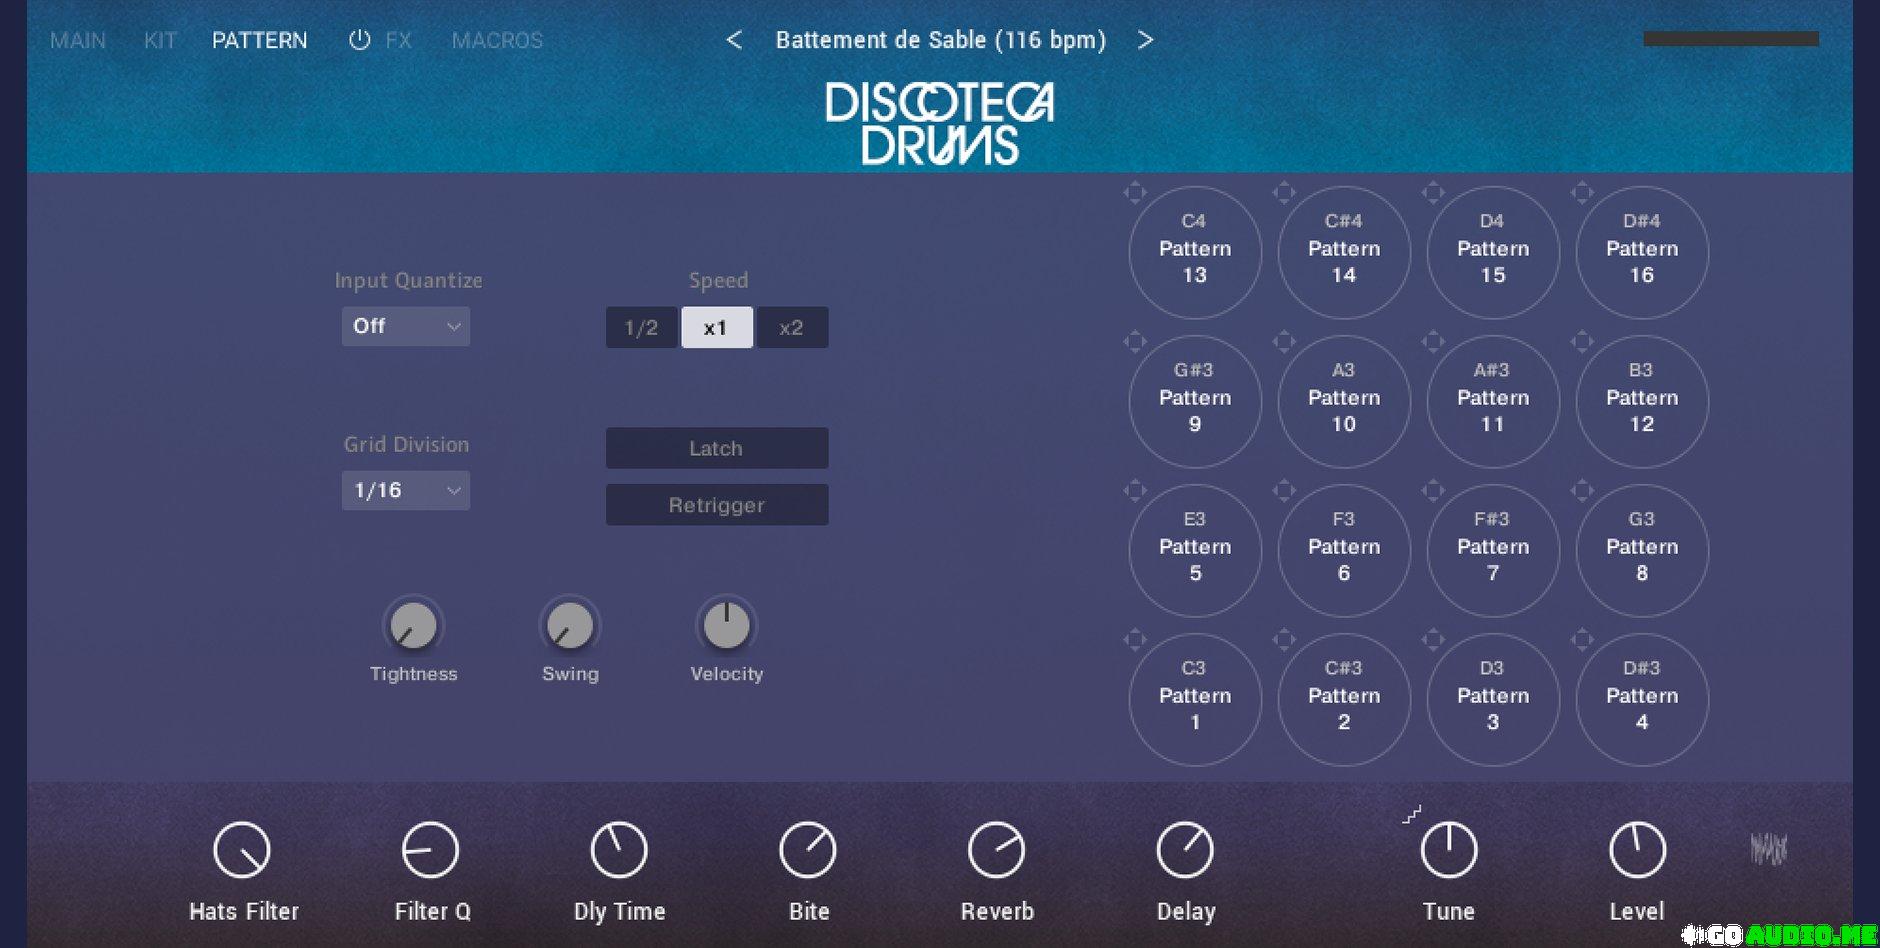Click the Bite knob
Viewport: 1880px width, 948px height.
pos(808,850)
